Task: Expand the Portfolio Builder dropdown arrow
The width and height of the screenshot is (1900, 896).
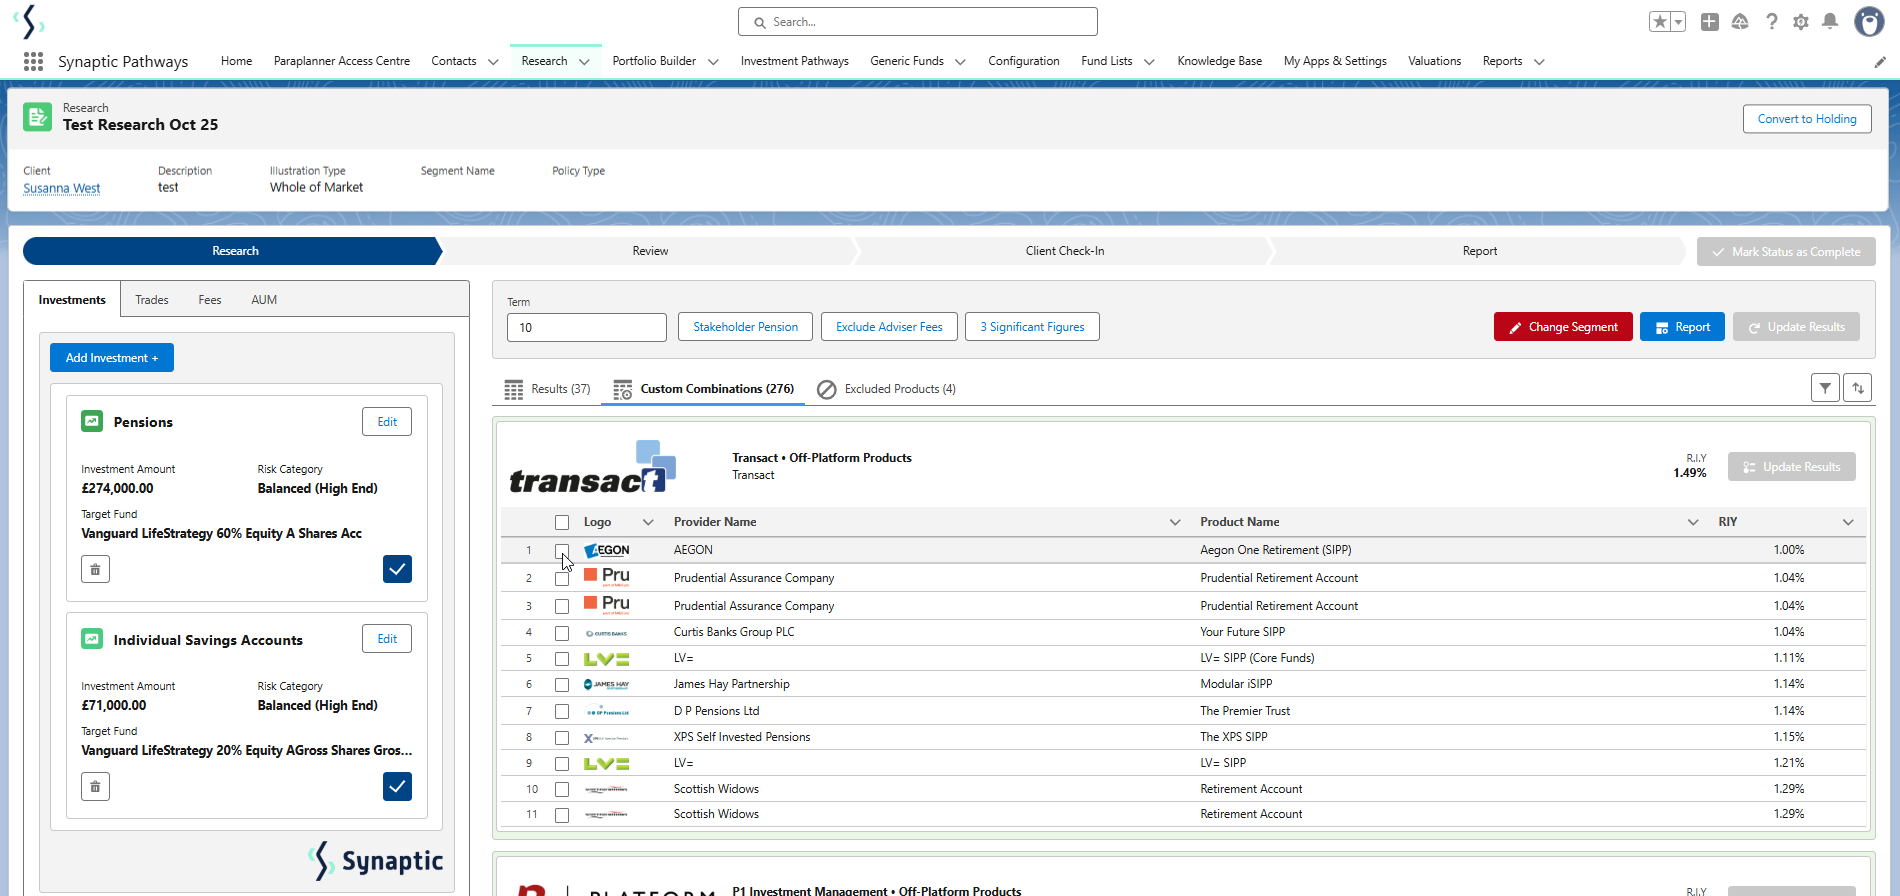Action: coord(713,62)
